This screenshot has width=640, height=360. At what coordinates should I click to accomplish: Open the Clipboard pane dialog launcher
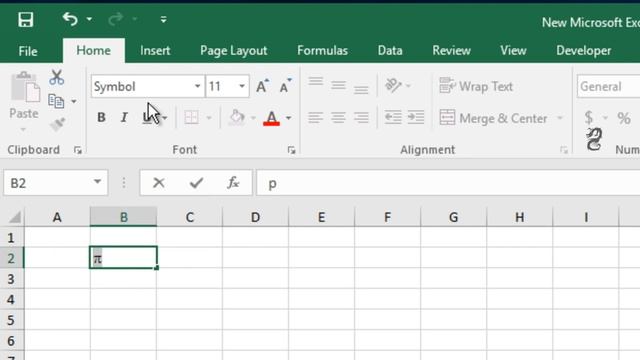(78, 150)
